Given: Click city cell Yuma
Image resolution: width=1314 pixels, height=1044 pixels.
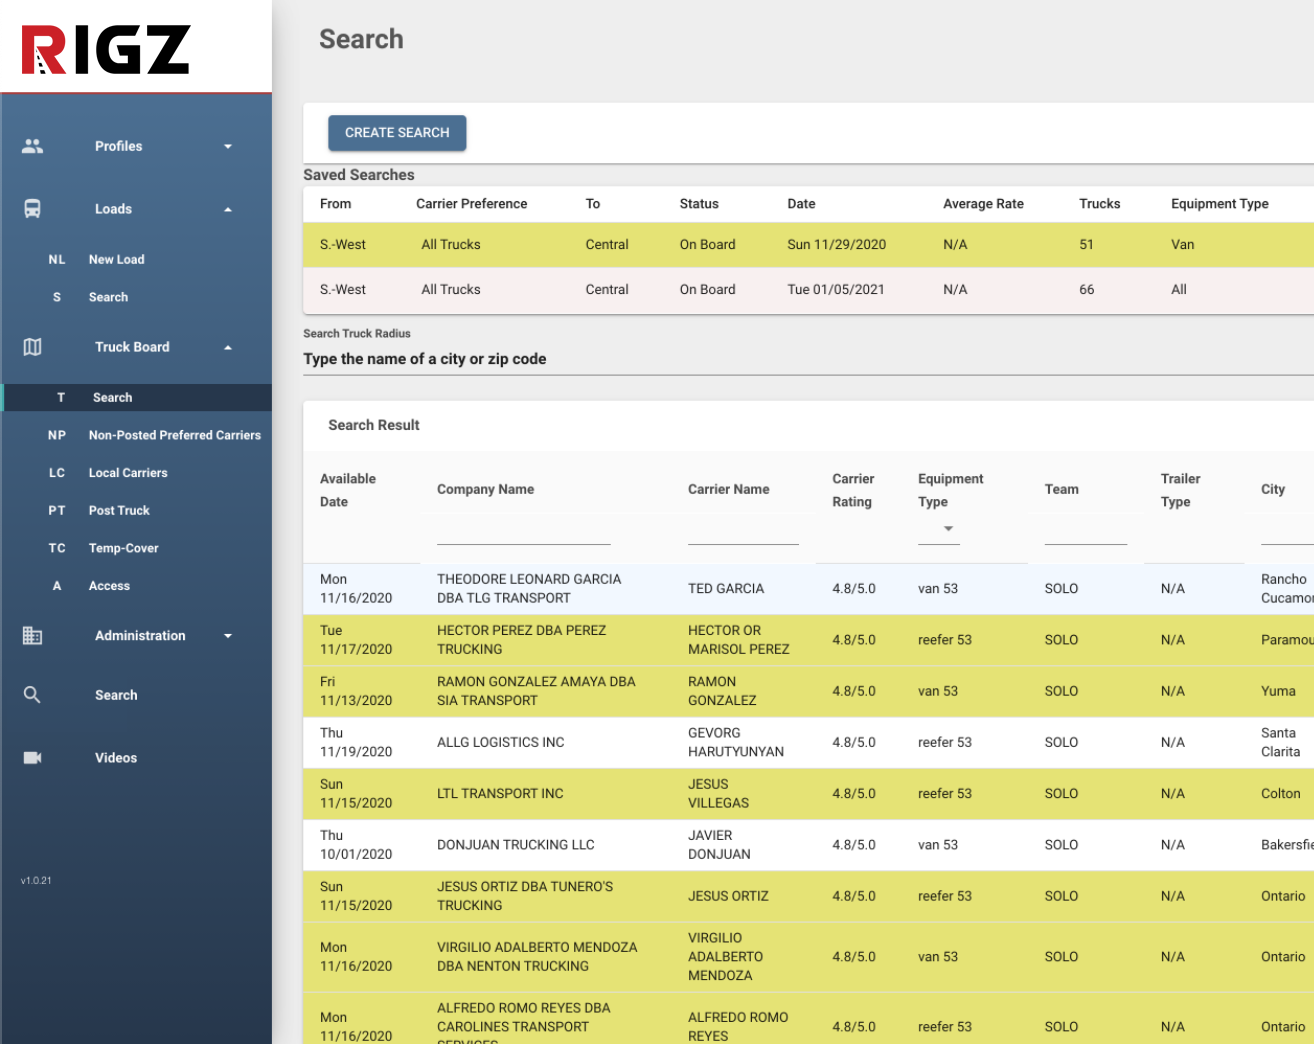Looking at the screenshot, I should pos(1278,690).
